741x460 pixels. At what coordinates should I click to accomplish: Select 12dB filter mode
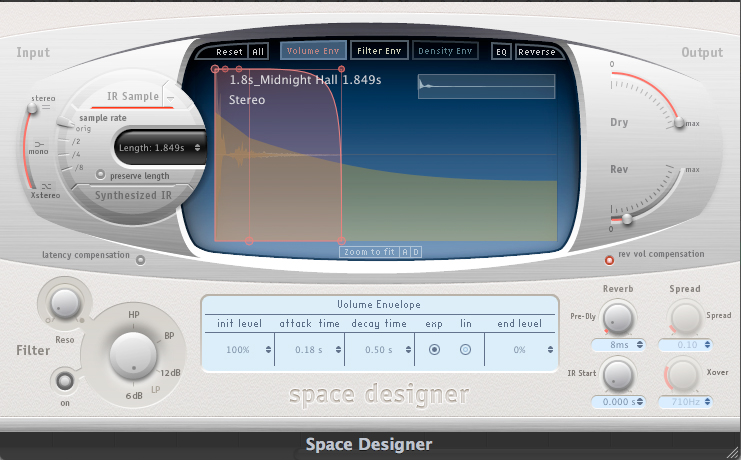[170, 373]
